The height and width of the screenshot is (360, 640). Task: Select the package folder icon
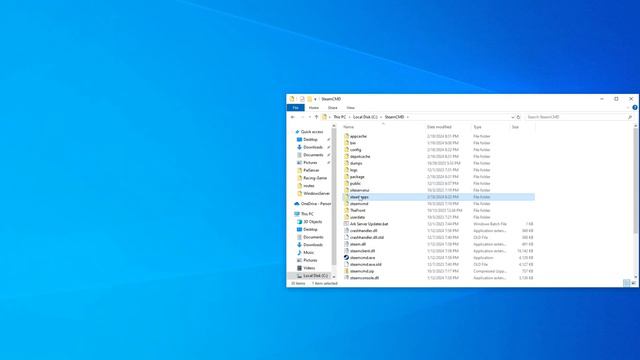point(346,177)
